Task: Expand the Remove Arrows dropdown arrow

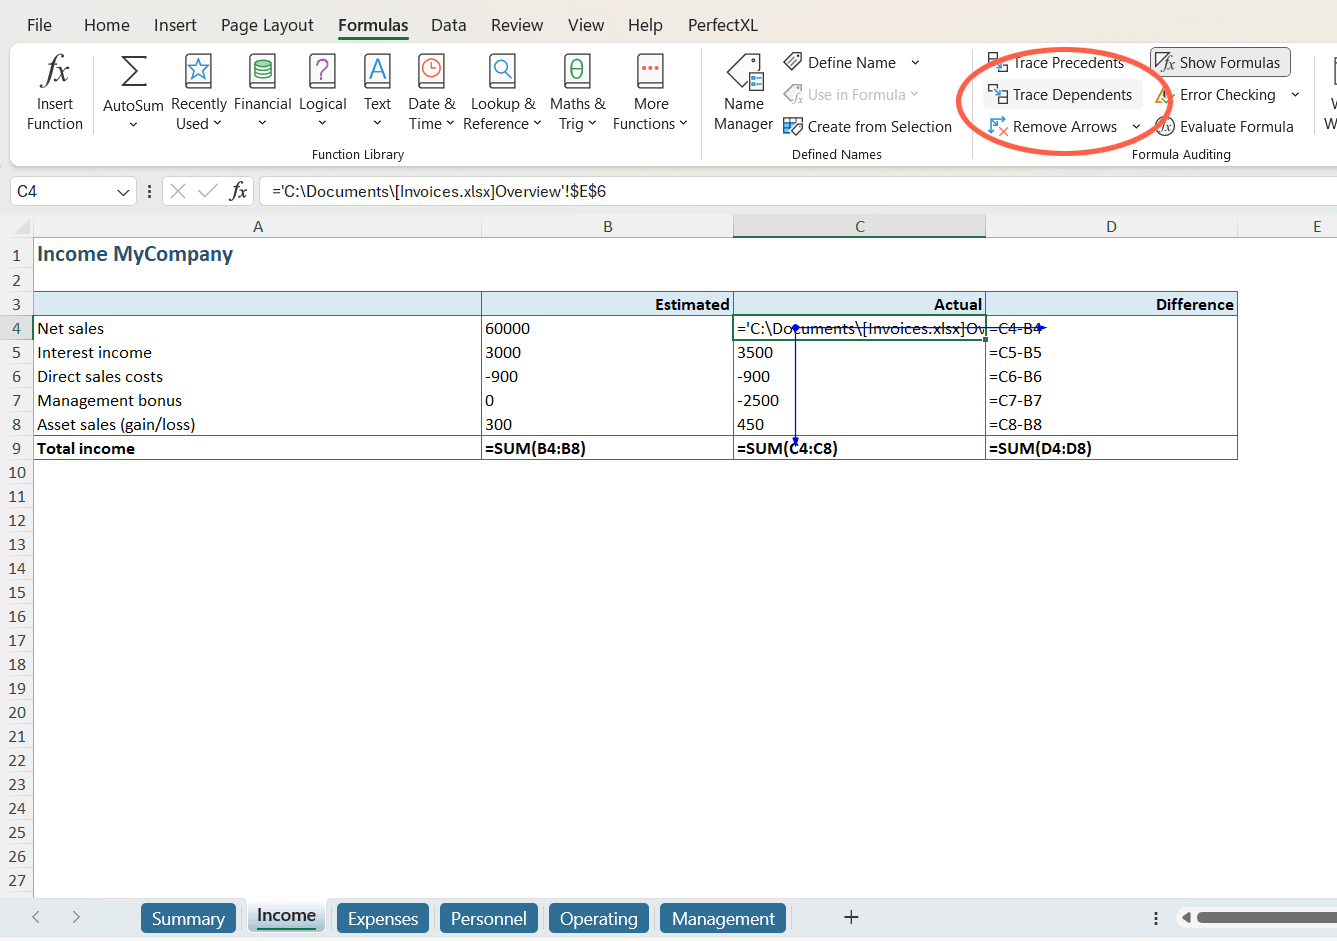Action: (x=1136, y=127)
